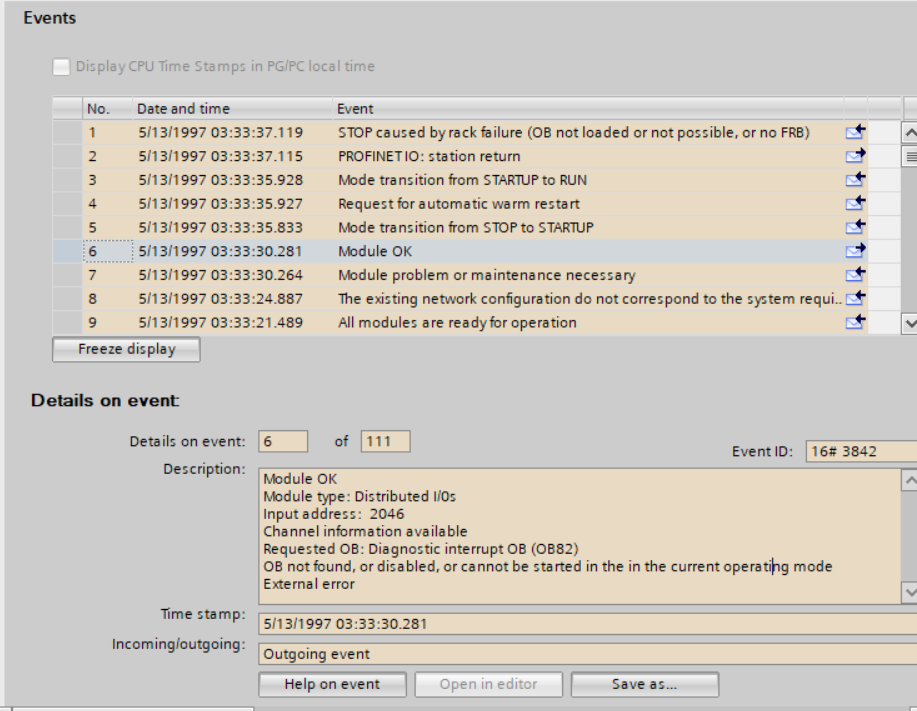Screen dimensions: 917x711
Task: Click the event icon in row 5
Action: [855, 227]
